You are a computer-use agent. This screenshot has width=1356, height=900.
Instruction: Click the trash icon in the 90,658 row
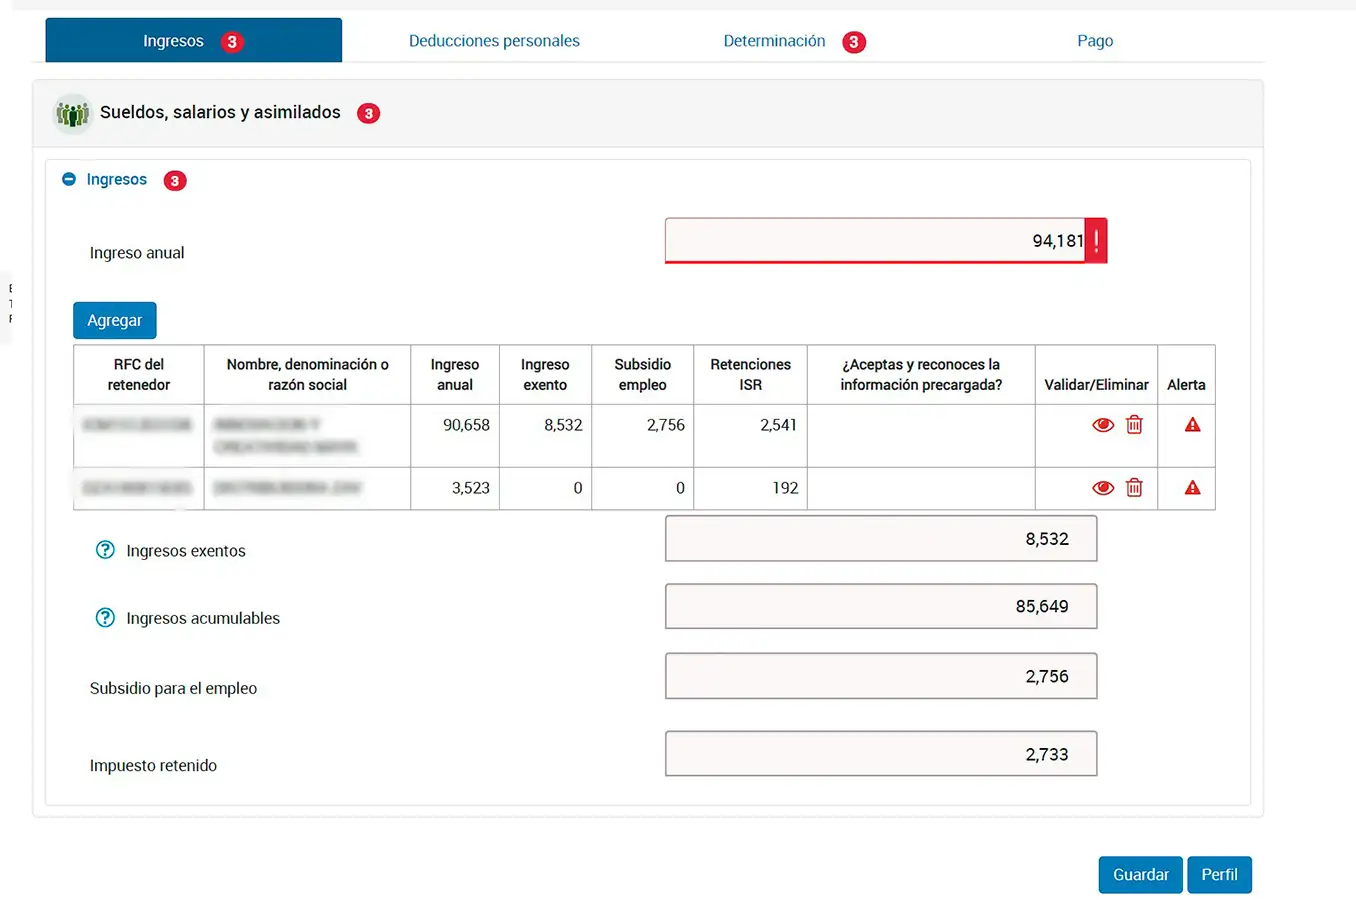click(x=1134, y=425)
